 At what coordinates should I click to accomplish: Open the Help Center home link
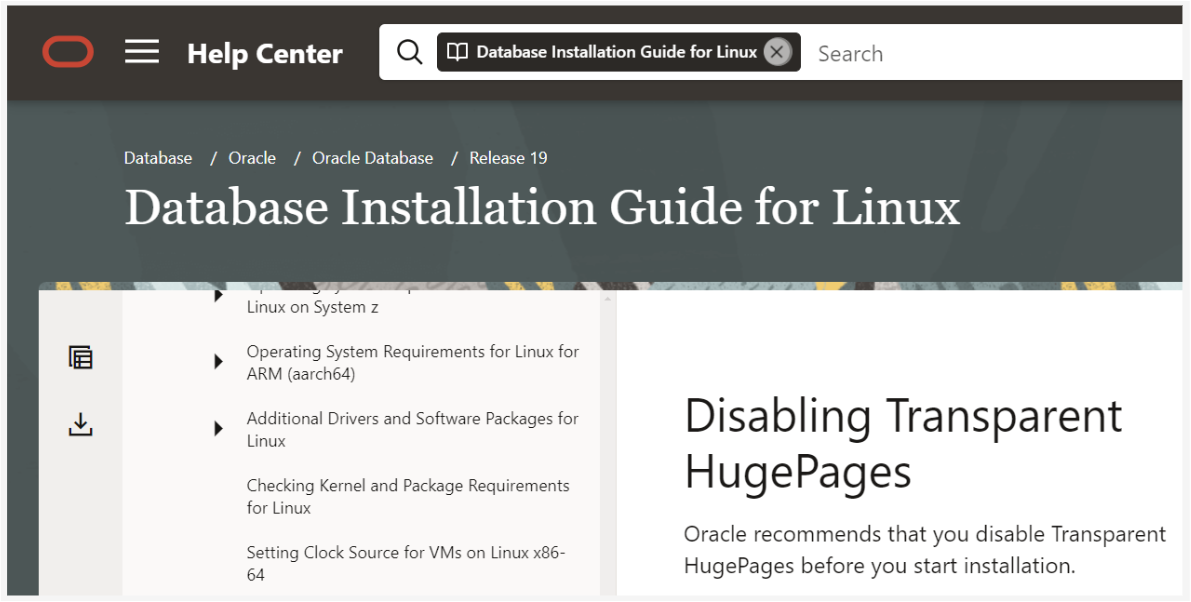coord(265,53)
